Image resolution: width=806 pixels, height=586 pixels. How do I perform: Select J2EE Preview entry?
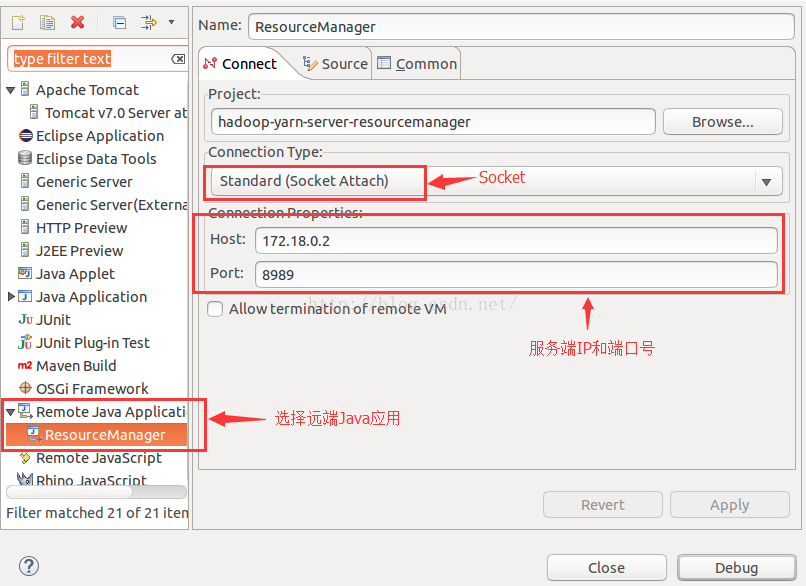click(x=80, y=251)
